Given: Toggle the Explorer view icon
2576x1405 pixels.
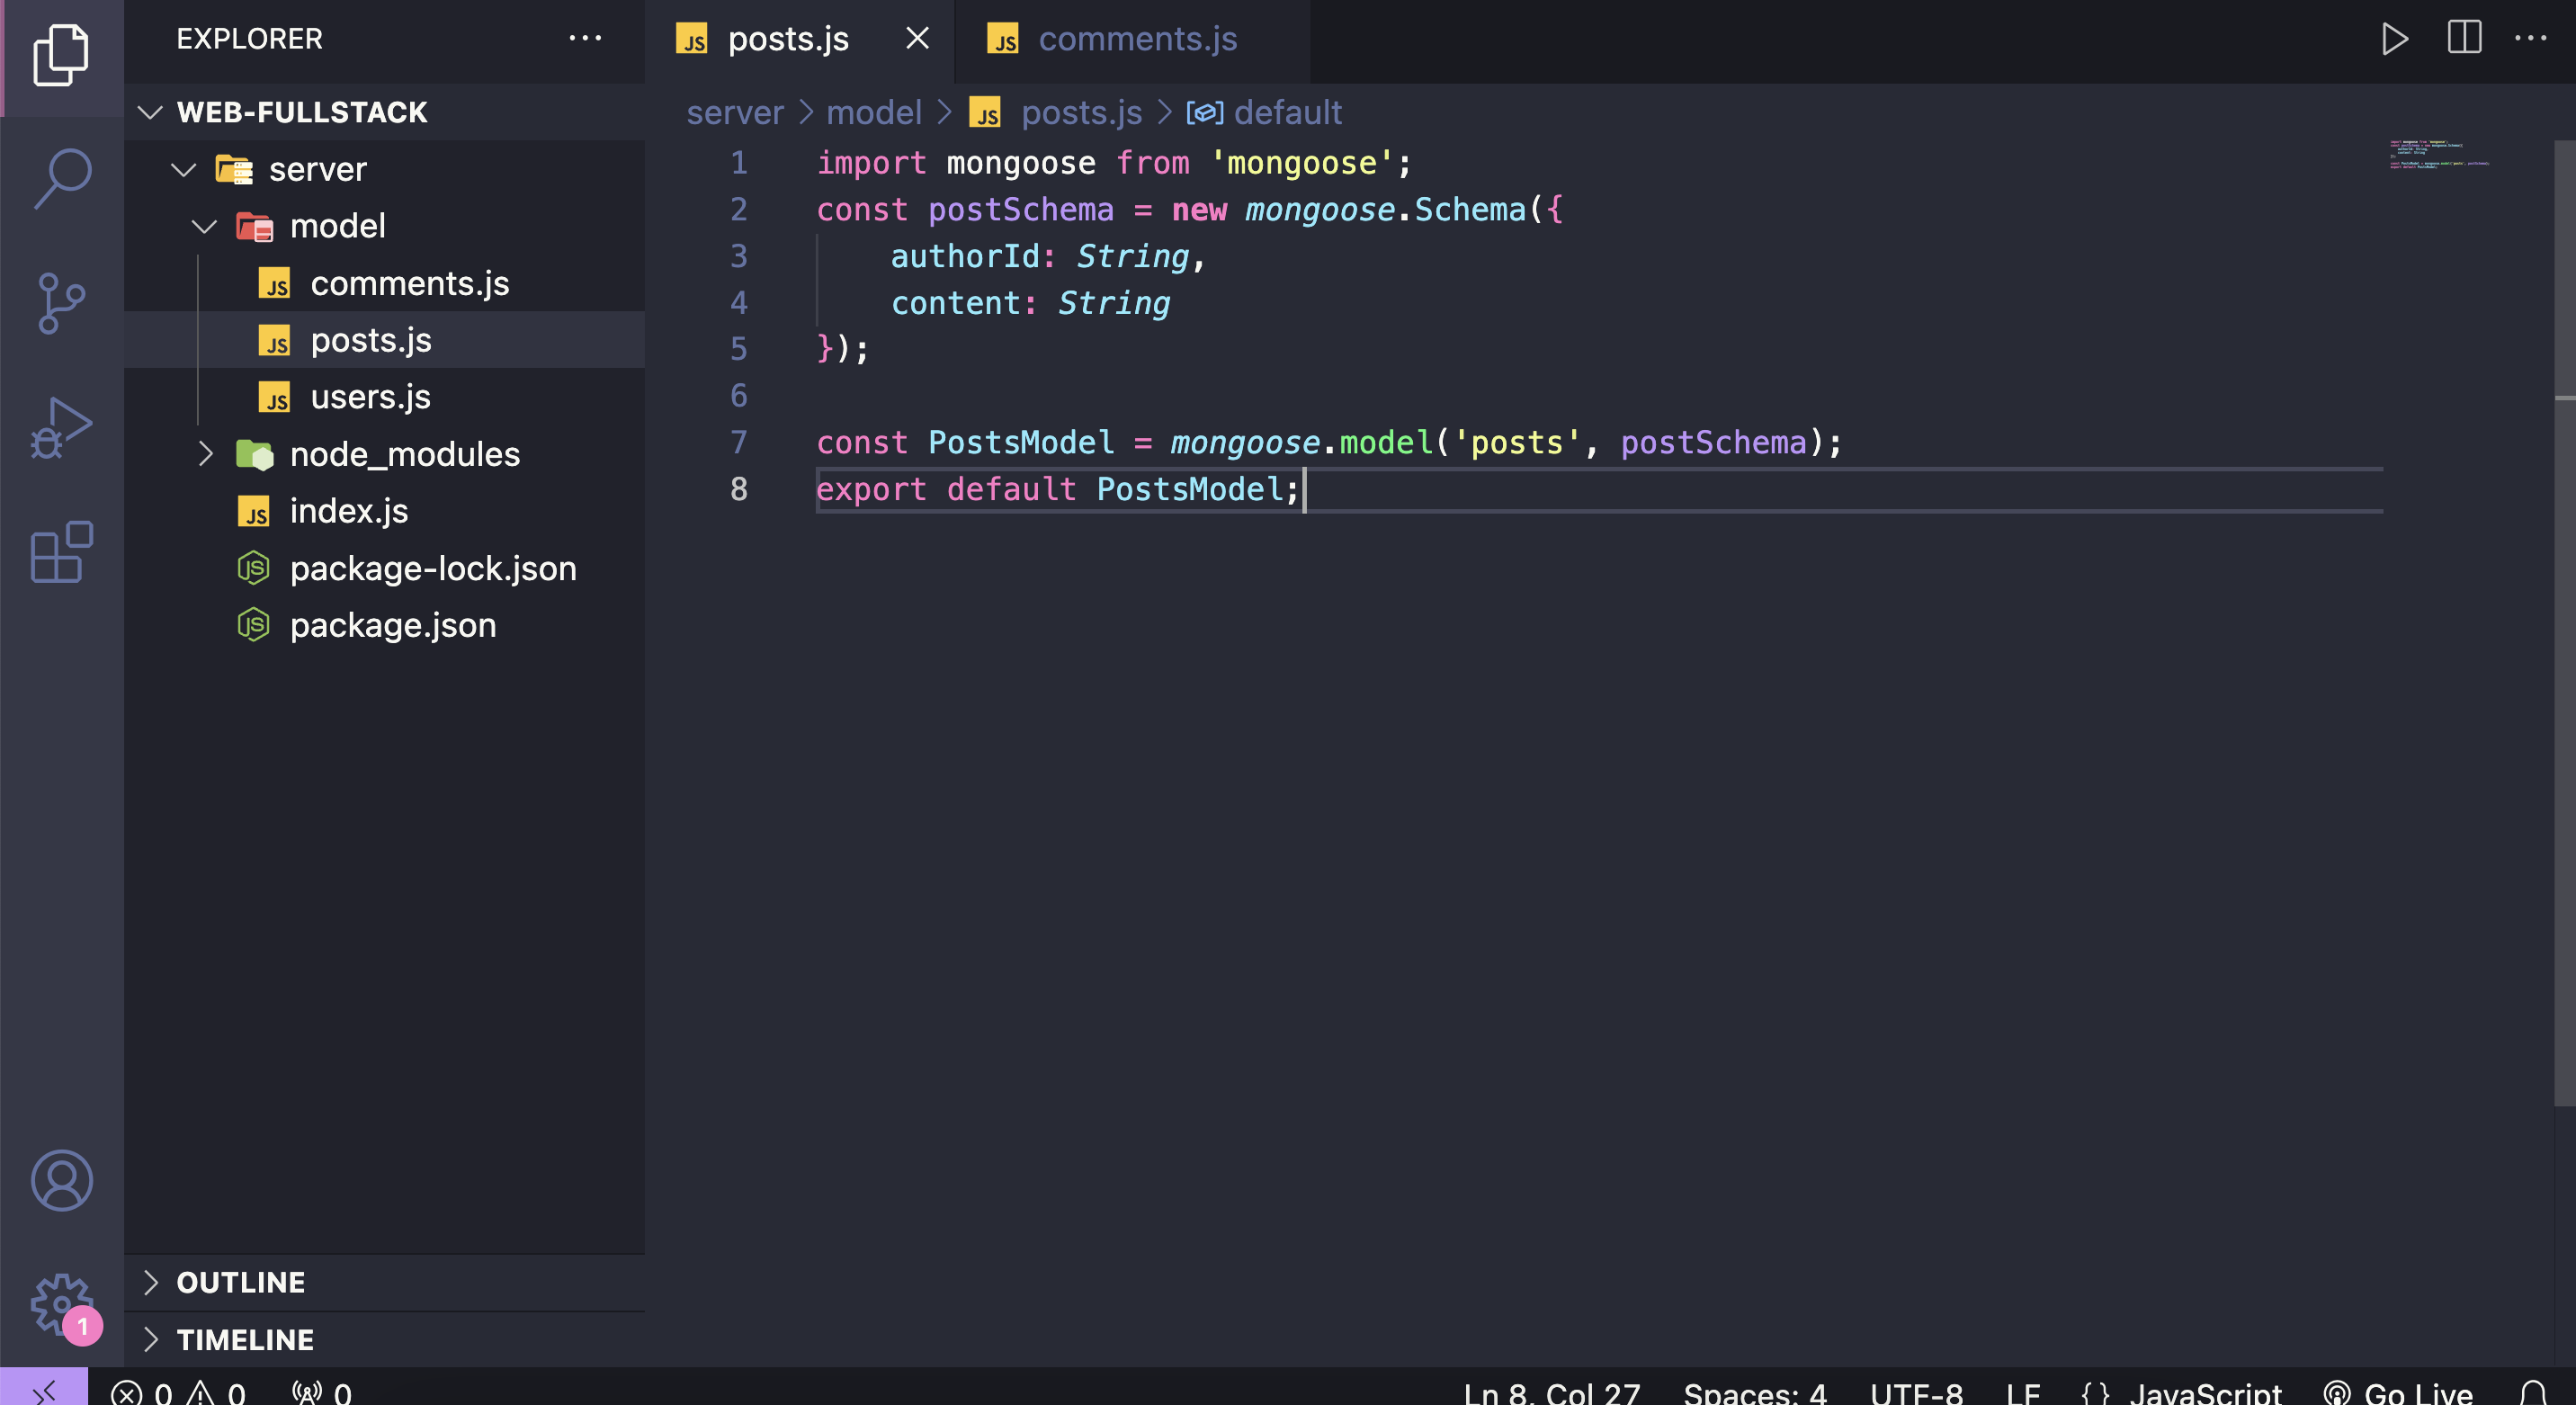Looking at the screenshot, I should (x=62, y=55).
